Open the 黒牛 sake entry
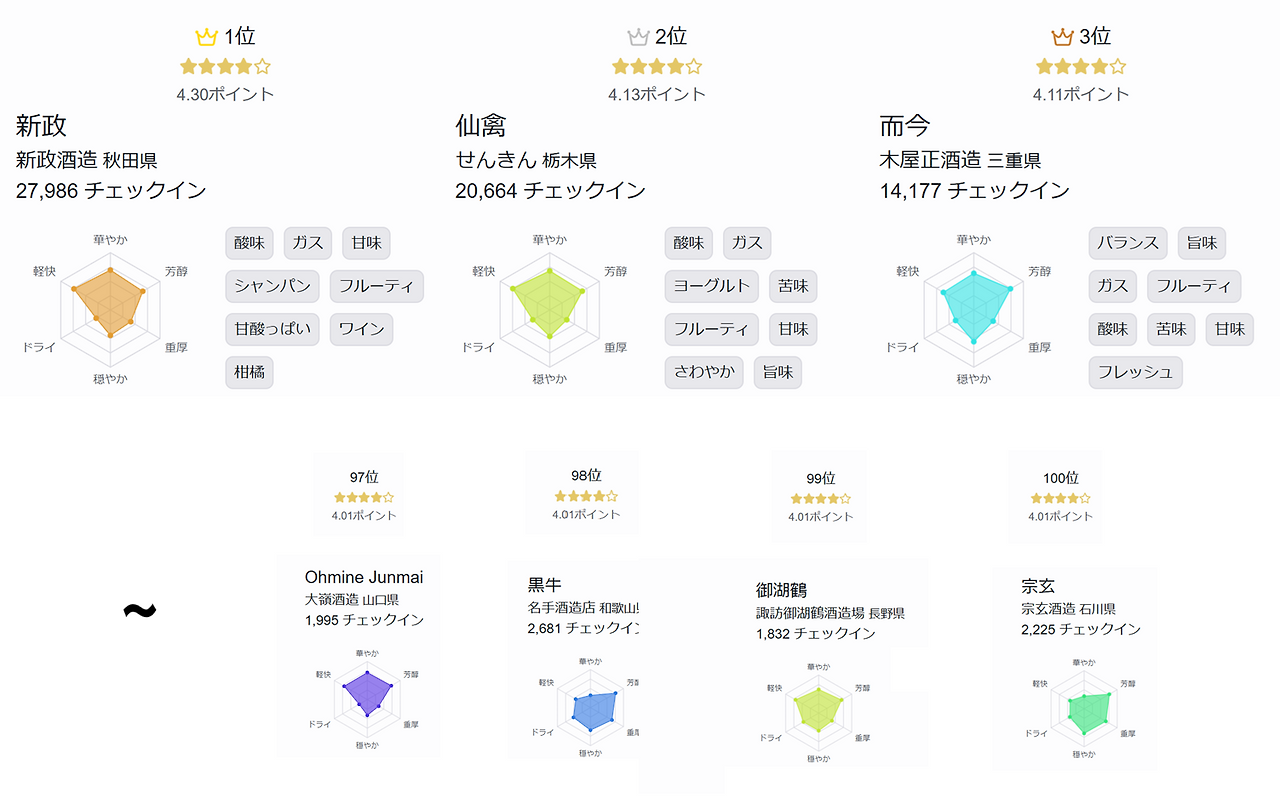1280x798 pixels. (545, 585)
